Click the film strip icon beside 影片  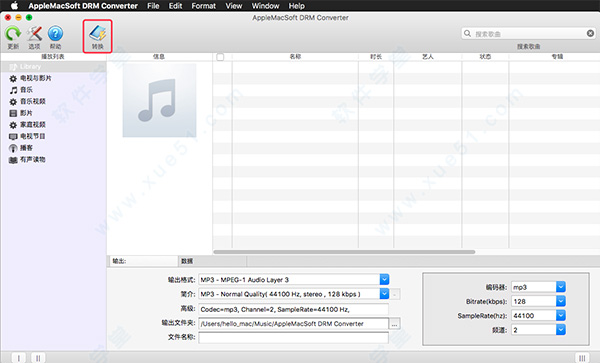tap(13, 113)
